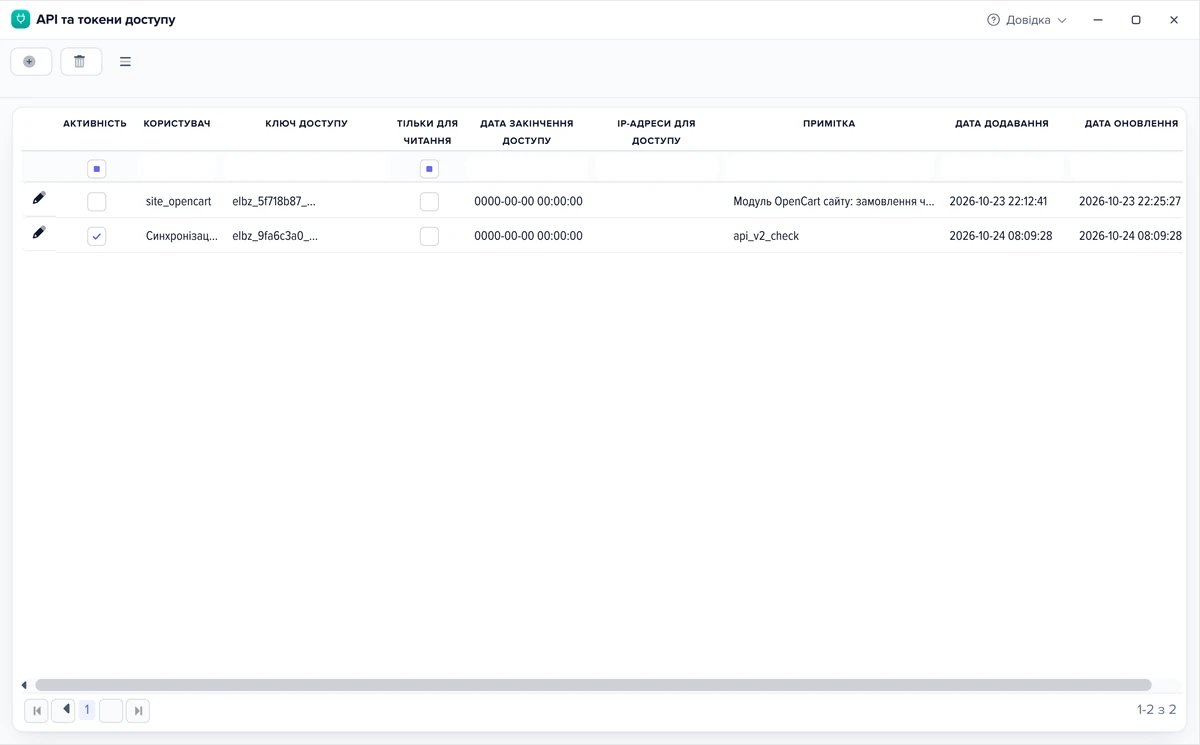Click the elbz_9fa6c3a0_... key cell

point(275,236)
